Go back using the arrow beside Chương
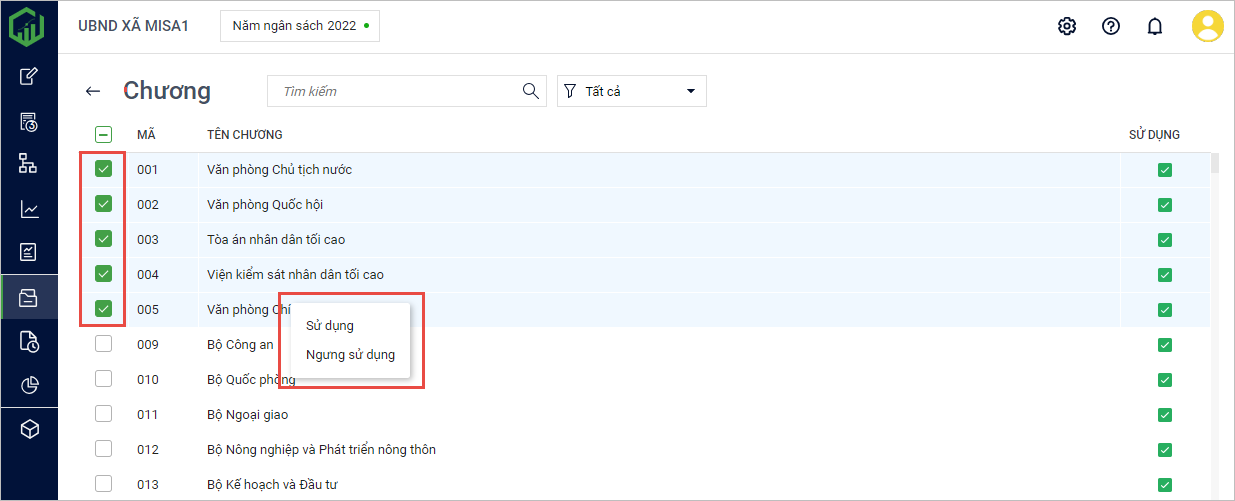Image resolution: width=1235 pixels, height=501 pixels. (93, 91)
